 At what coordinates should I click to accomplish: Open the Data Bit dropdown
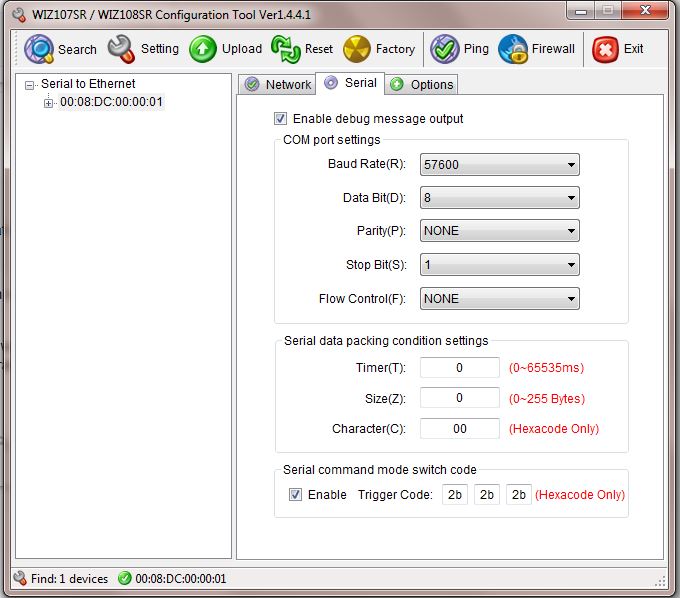(500, 198)
